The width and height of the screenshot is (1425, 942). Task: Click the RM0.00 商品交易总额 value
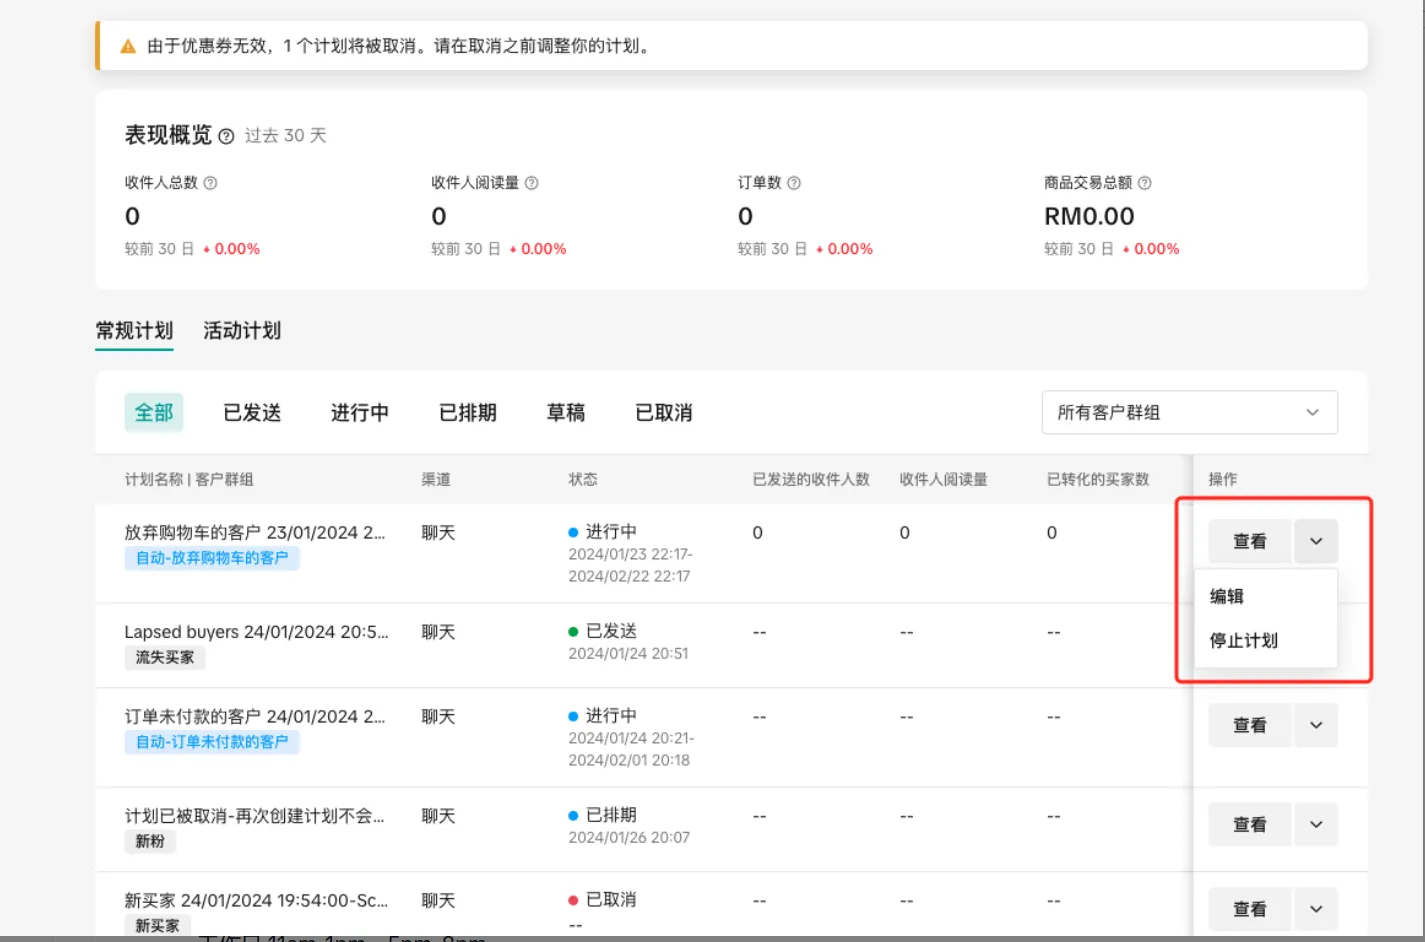[1089, 216]
